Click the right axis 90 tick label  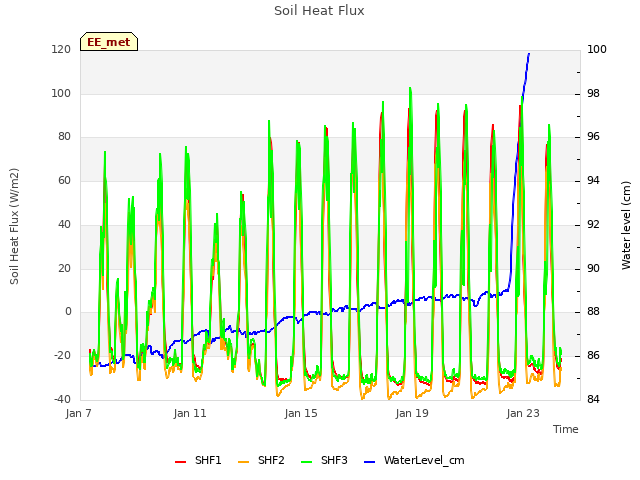tap(593, 269)
